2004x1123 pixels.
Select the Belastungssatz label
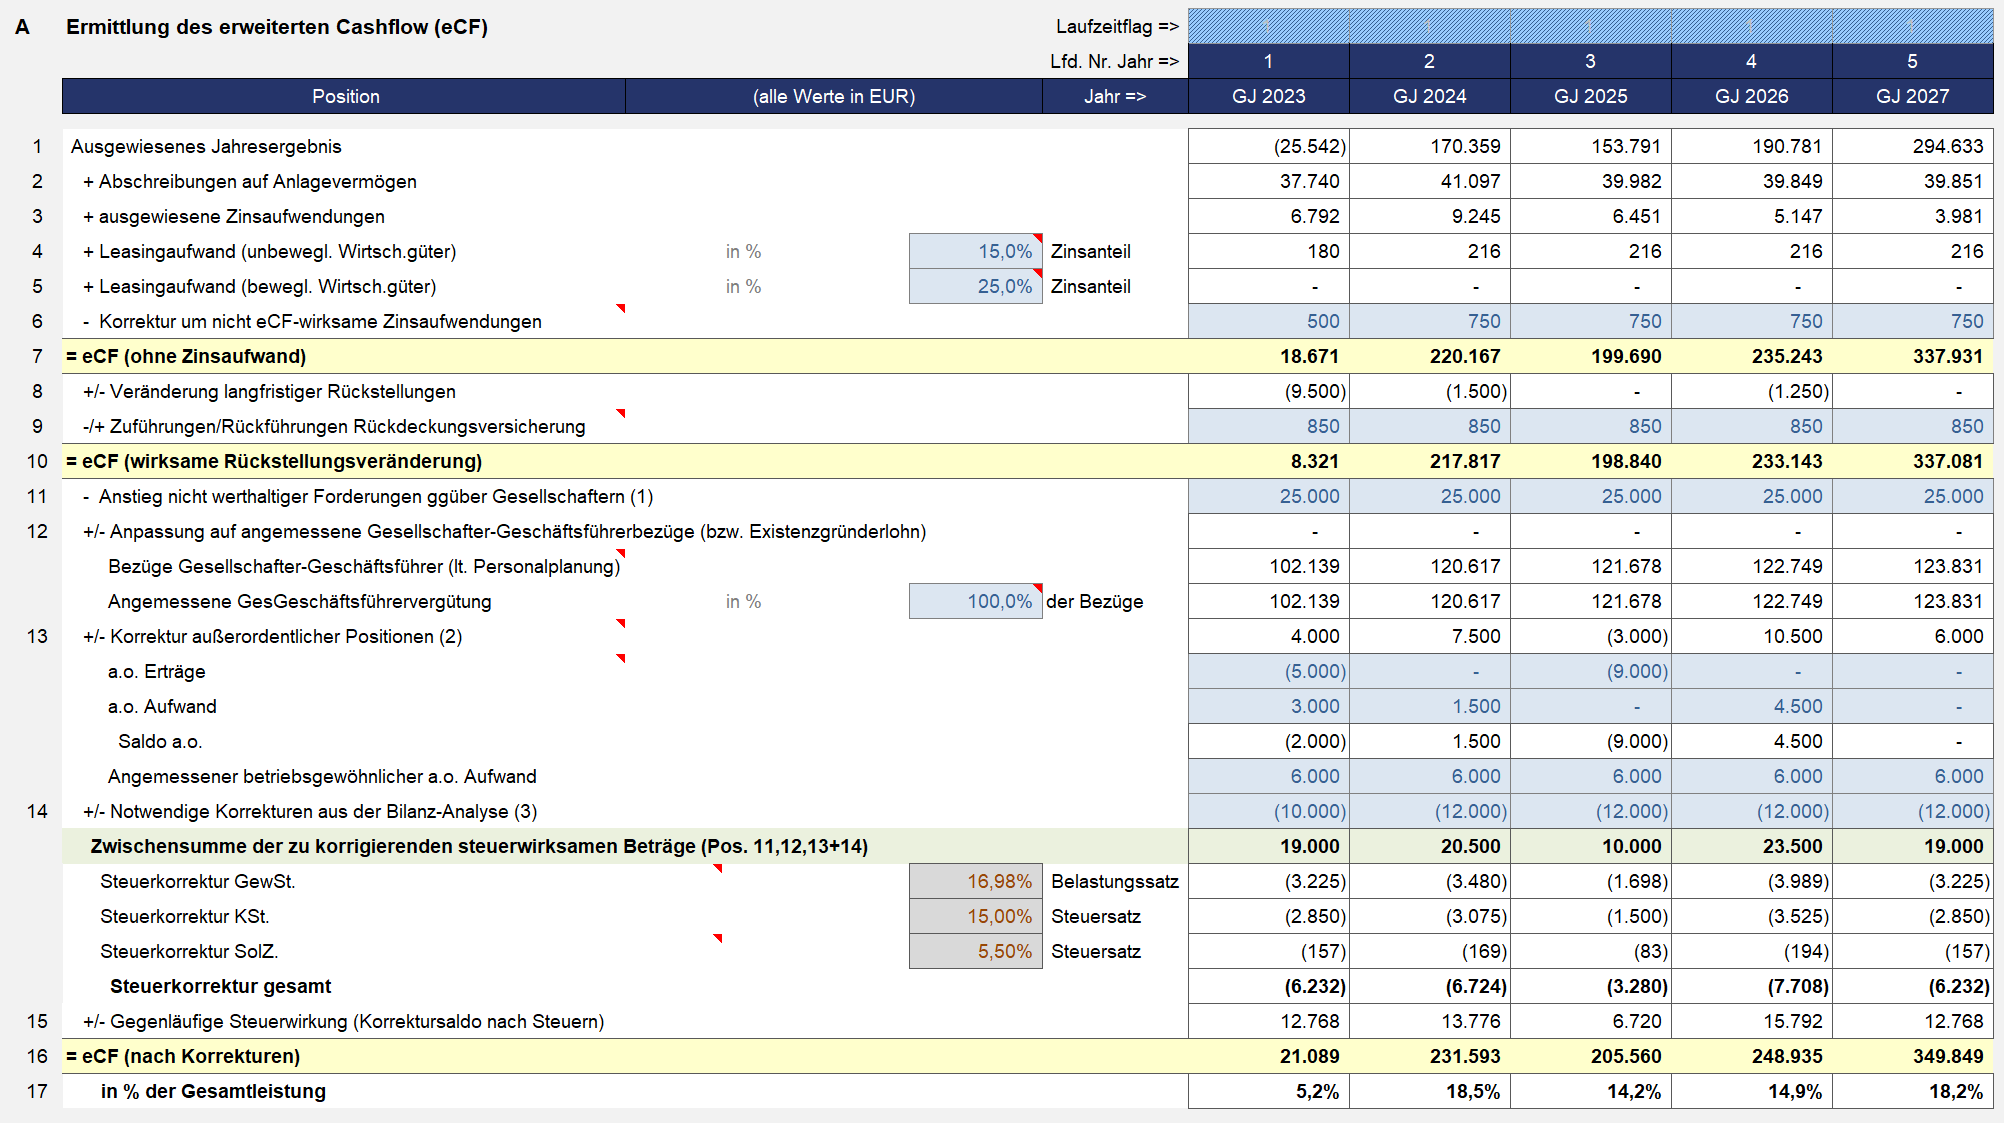[1115, 881]
